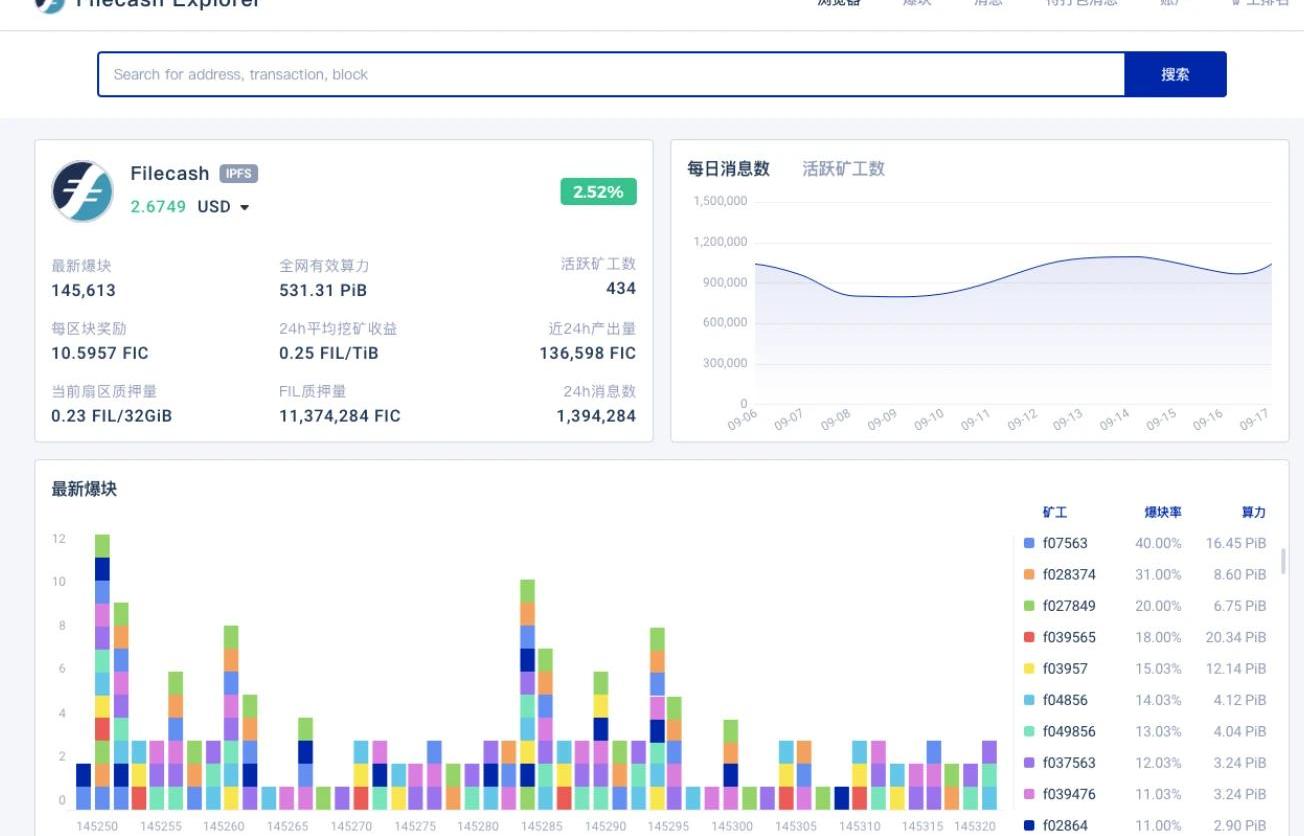Click the 145320 block axis label
The image size is (1304, 836).
pos(974,826)
